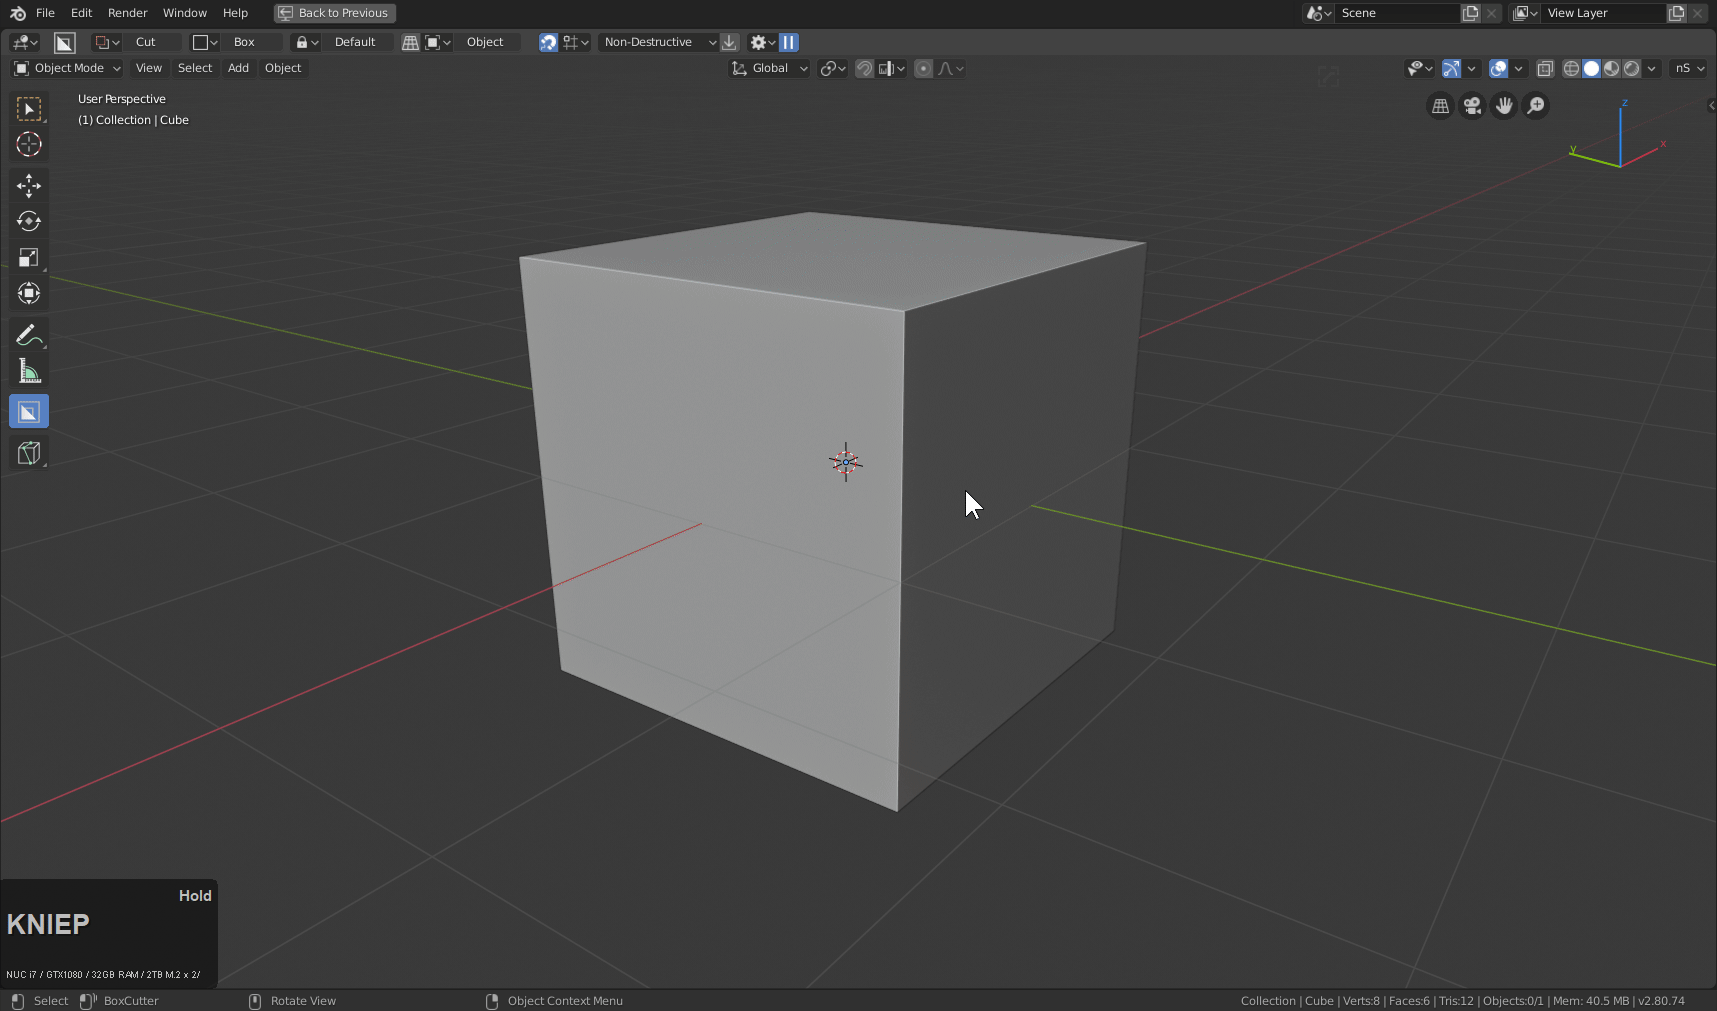
Task: Click the Back to Previous button
Action: [x=335, y=13]
